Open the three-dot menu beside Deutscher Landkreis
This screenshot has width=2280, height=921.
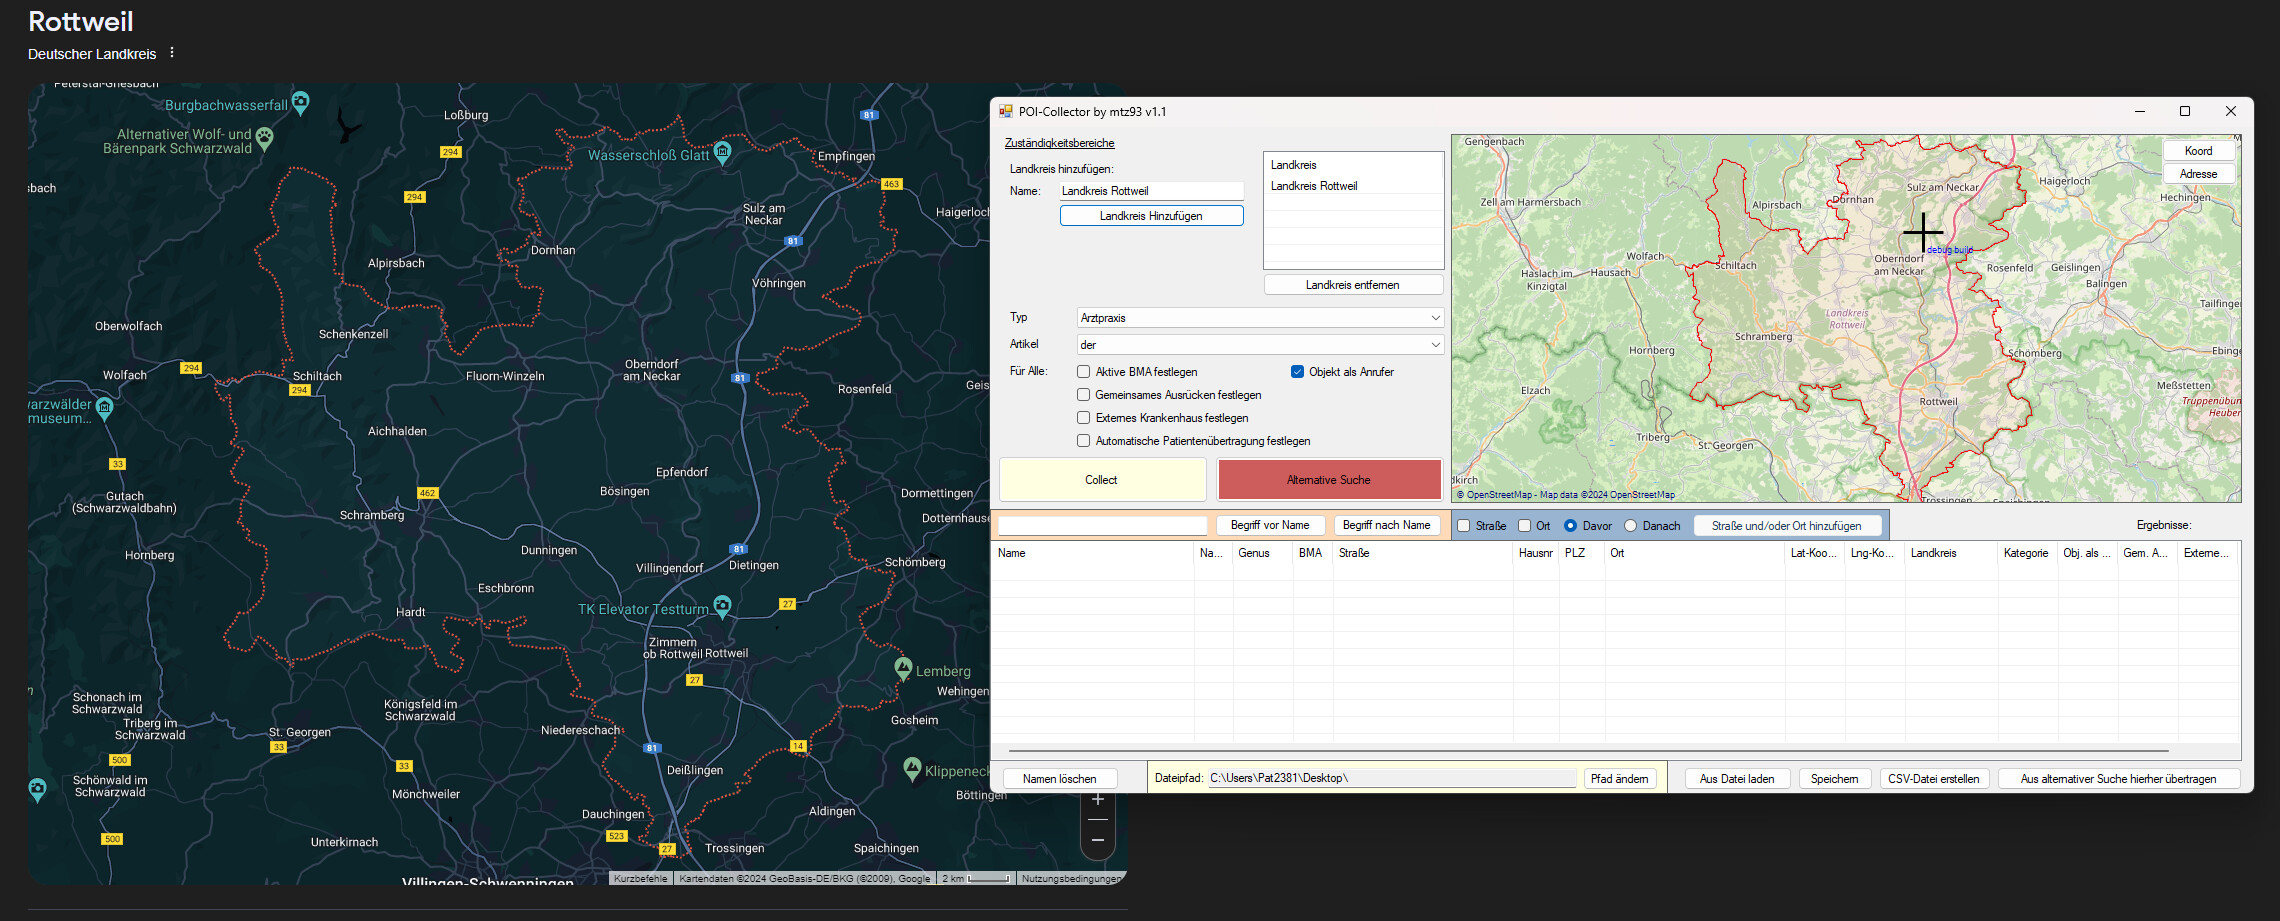(x=172, y=53)
